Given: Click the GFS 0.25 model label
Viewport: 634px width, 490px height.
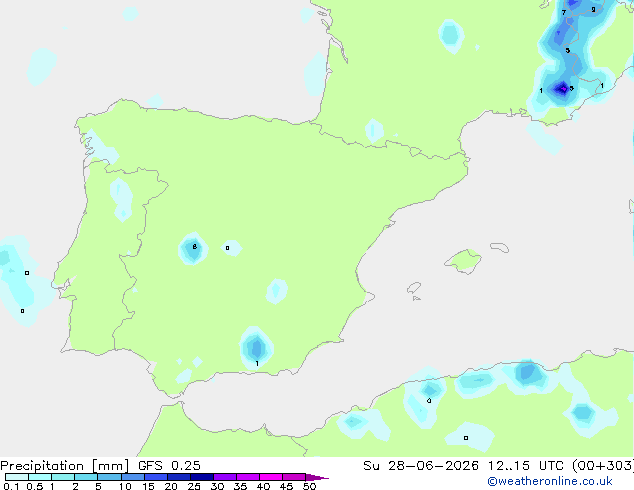Looking at the screenshot, I should coord(169,466).
